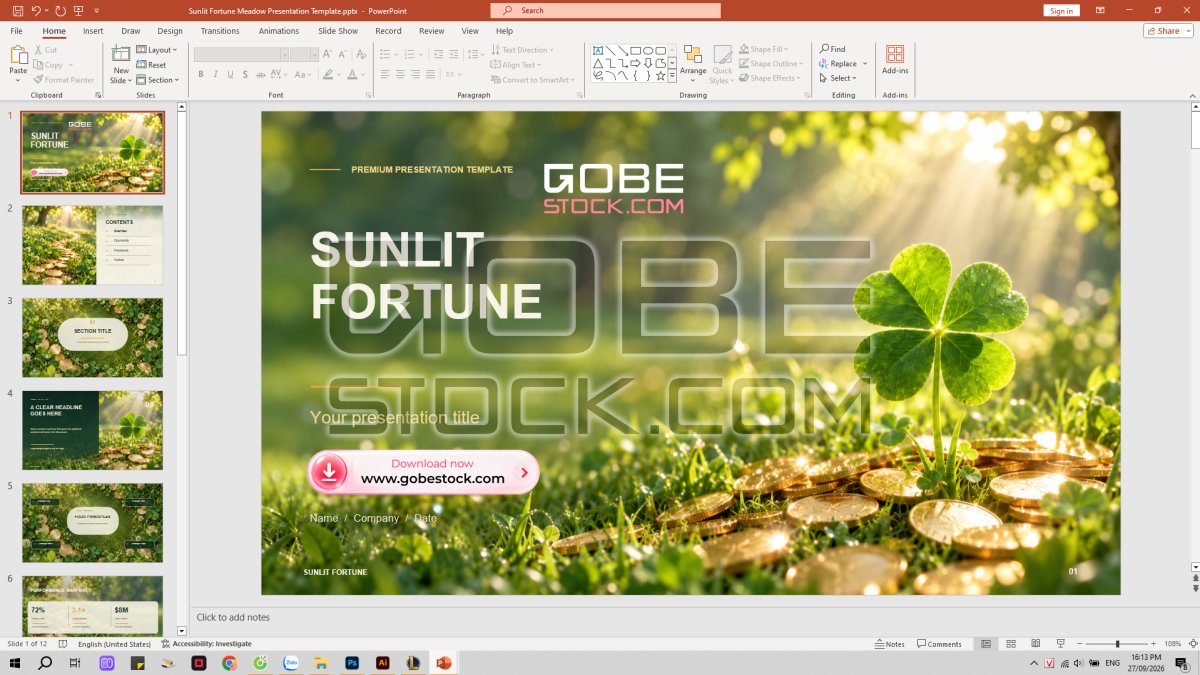Click the Sign in button

1062,10
